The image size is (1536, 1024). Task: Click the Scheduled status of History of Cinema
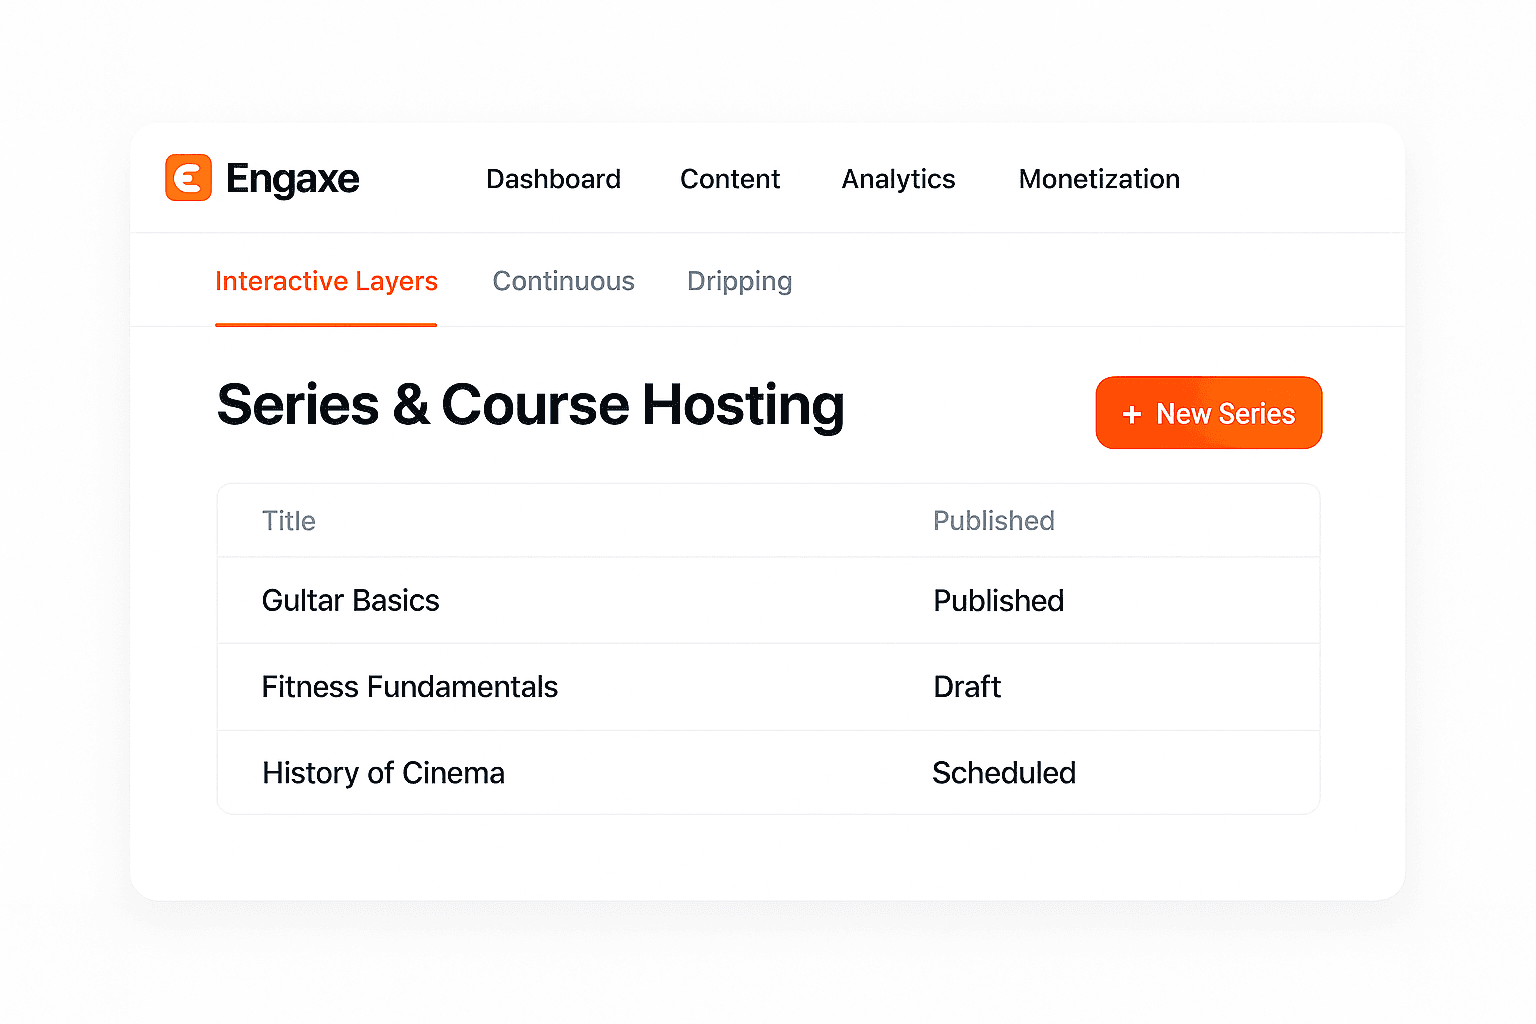[1004, 773]
